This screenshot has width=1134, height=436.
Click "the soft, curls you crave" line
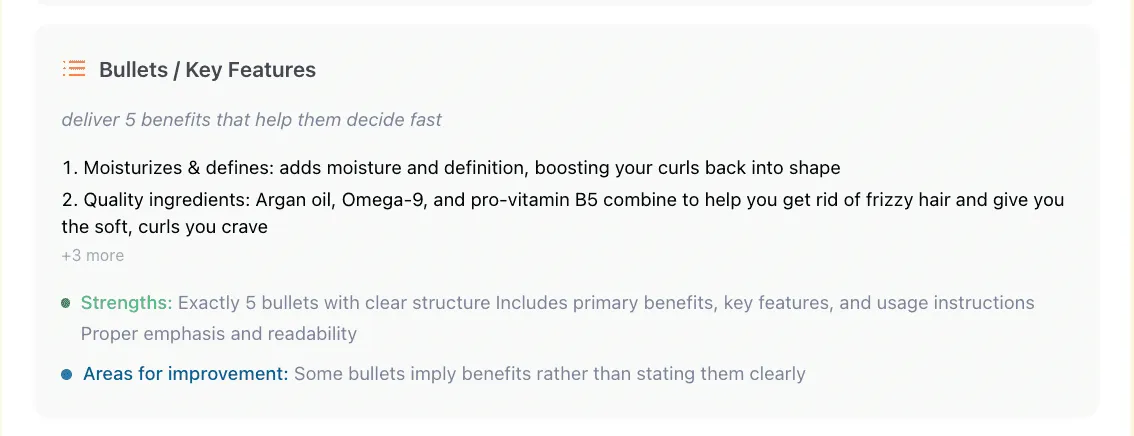[x=165, y=227]
